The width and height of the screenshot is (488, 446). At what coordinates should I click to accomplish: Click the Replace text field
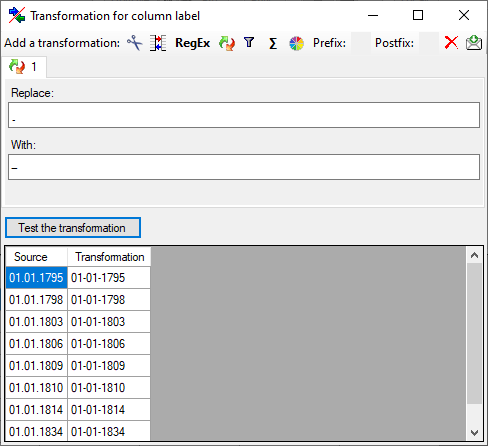(x=244, y=115)
